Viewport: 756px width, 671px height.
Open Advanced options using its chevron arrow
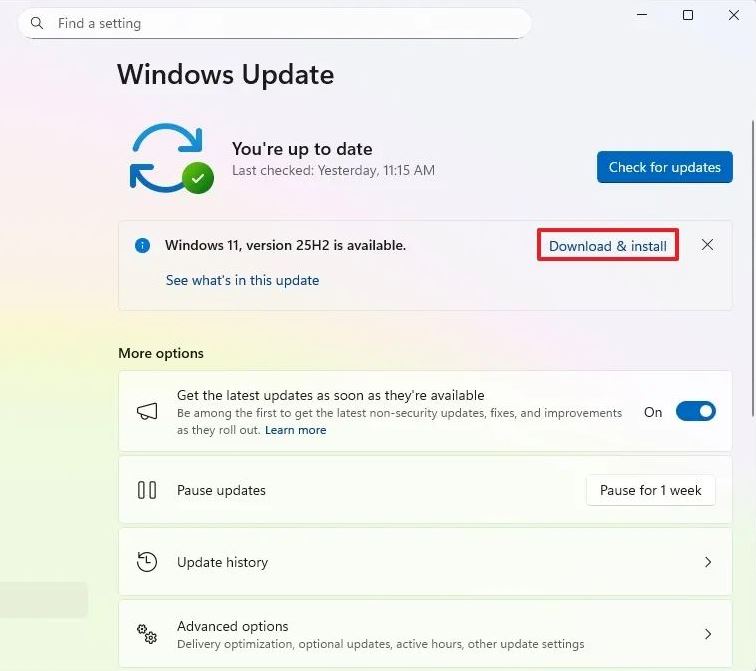pos(707,634)
